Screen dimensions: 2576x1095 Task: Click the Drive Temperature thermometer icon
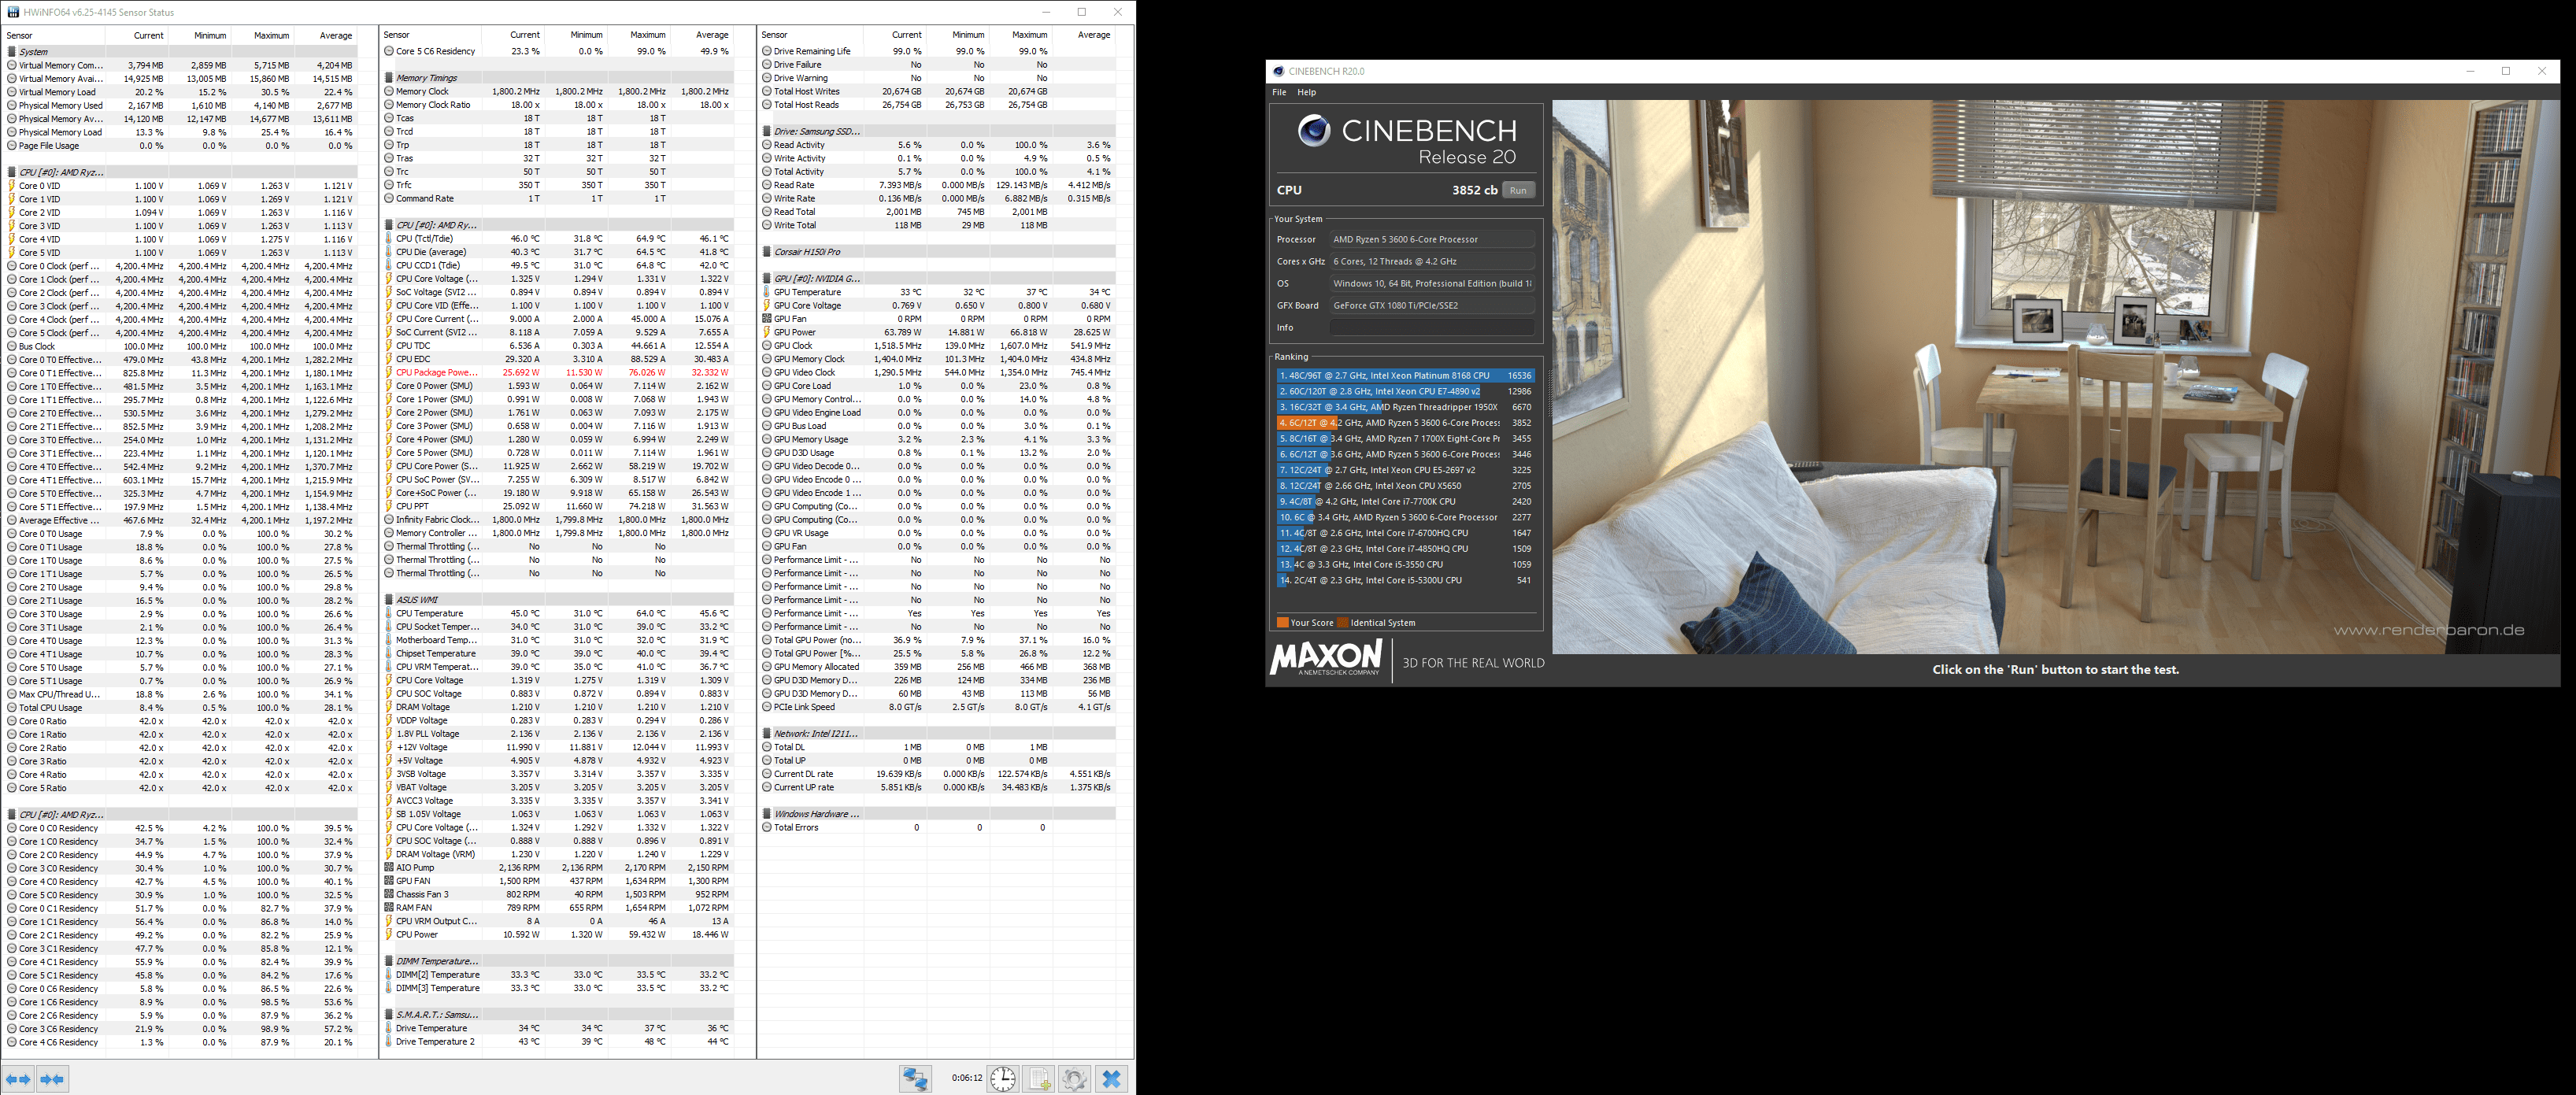coord(389,1028)
